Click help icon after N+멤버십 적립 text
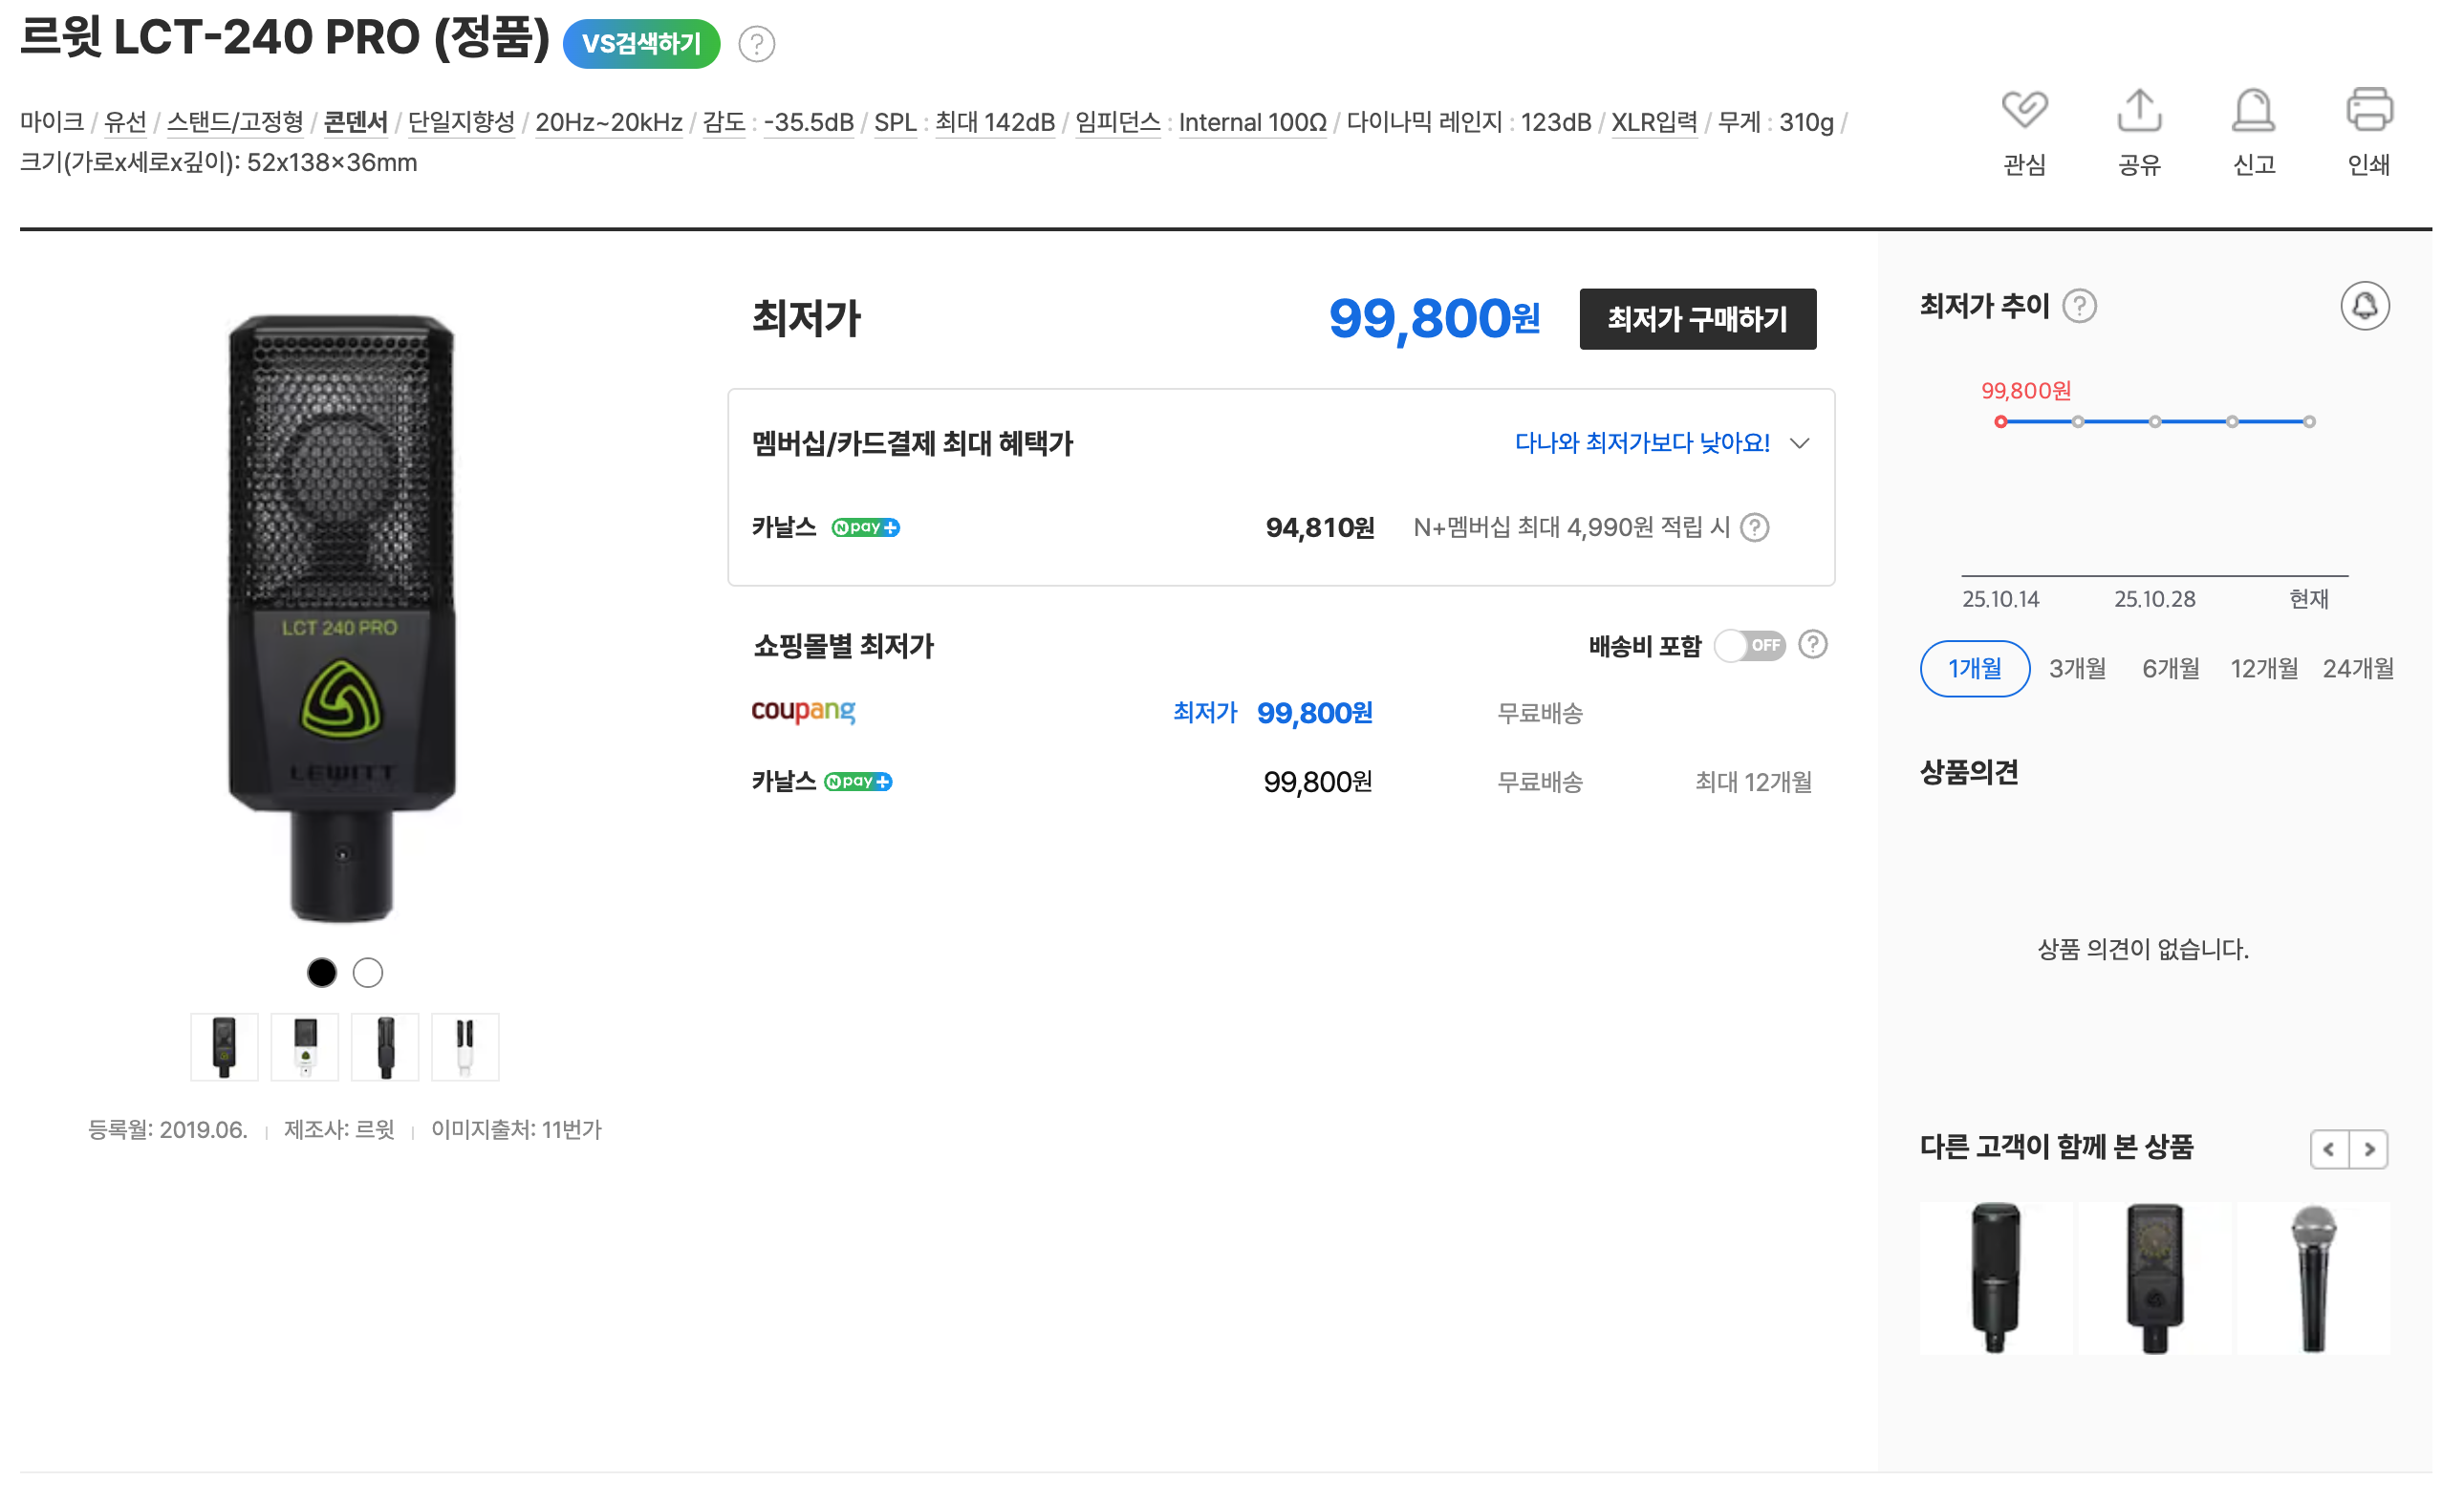2464x1502 pixels. coord(1754,527)
